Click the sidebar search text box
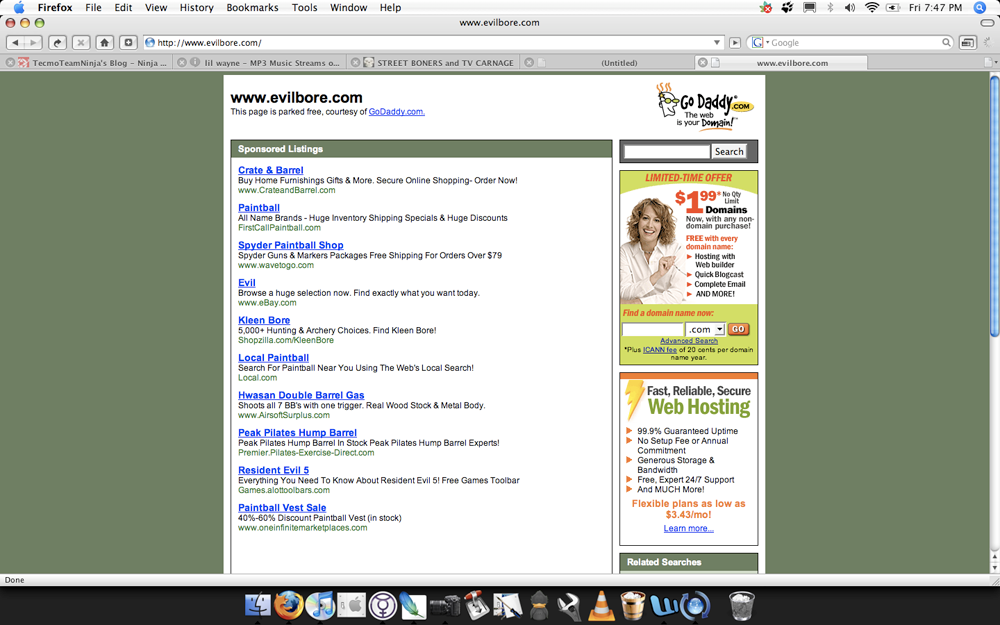The height and width of the screenshot is (625, 1000). click(666, 151)
